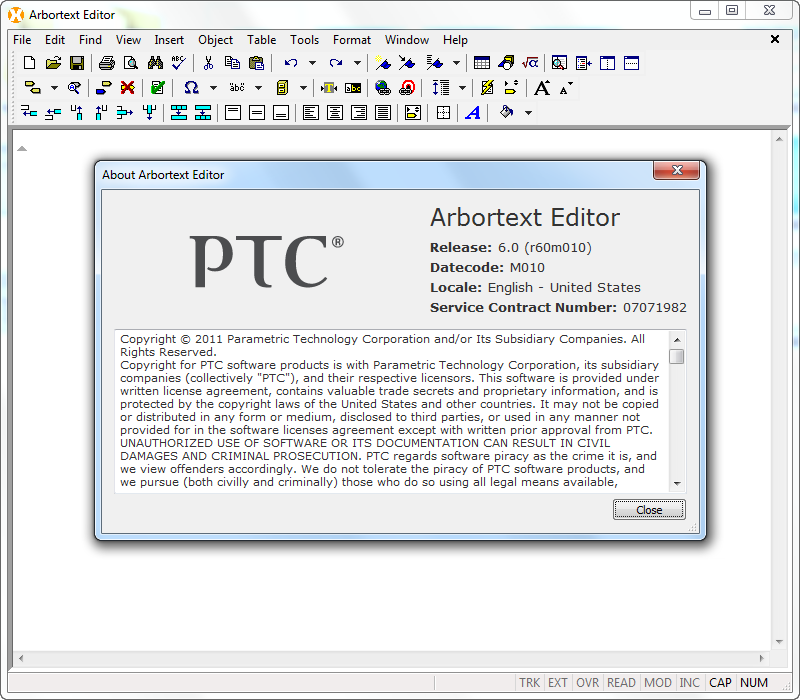This screenshot has height=700, width=800.
Task: Click the center text alignment icon
Action: click(x=335, y=112)
